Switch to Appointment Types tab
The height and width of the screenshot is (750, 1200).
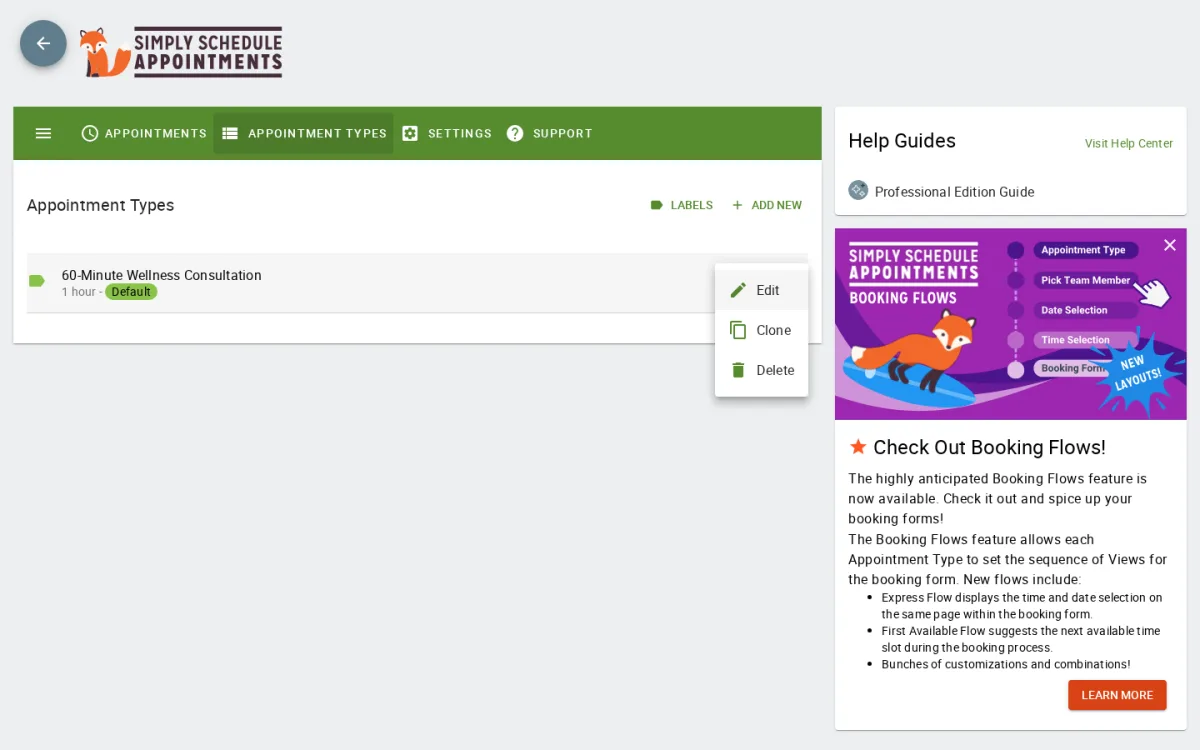click(303, 133)
